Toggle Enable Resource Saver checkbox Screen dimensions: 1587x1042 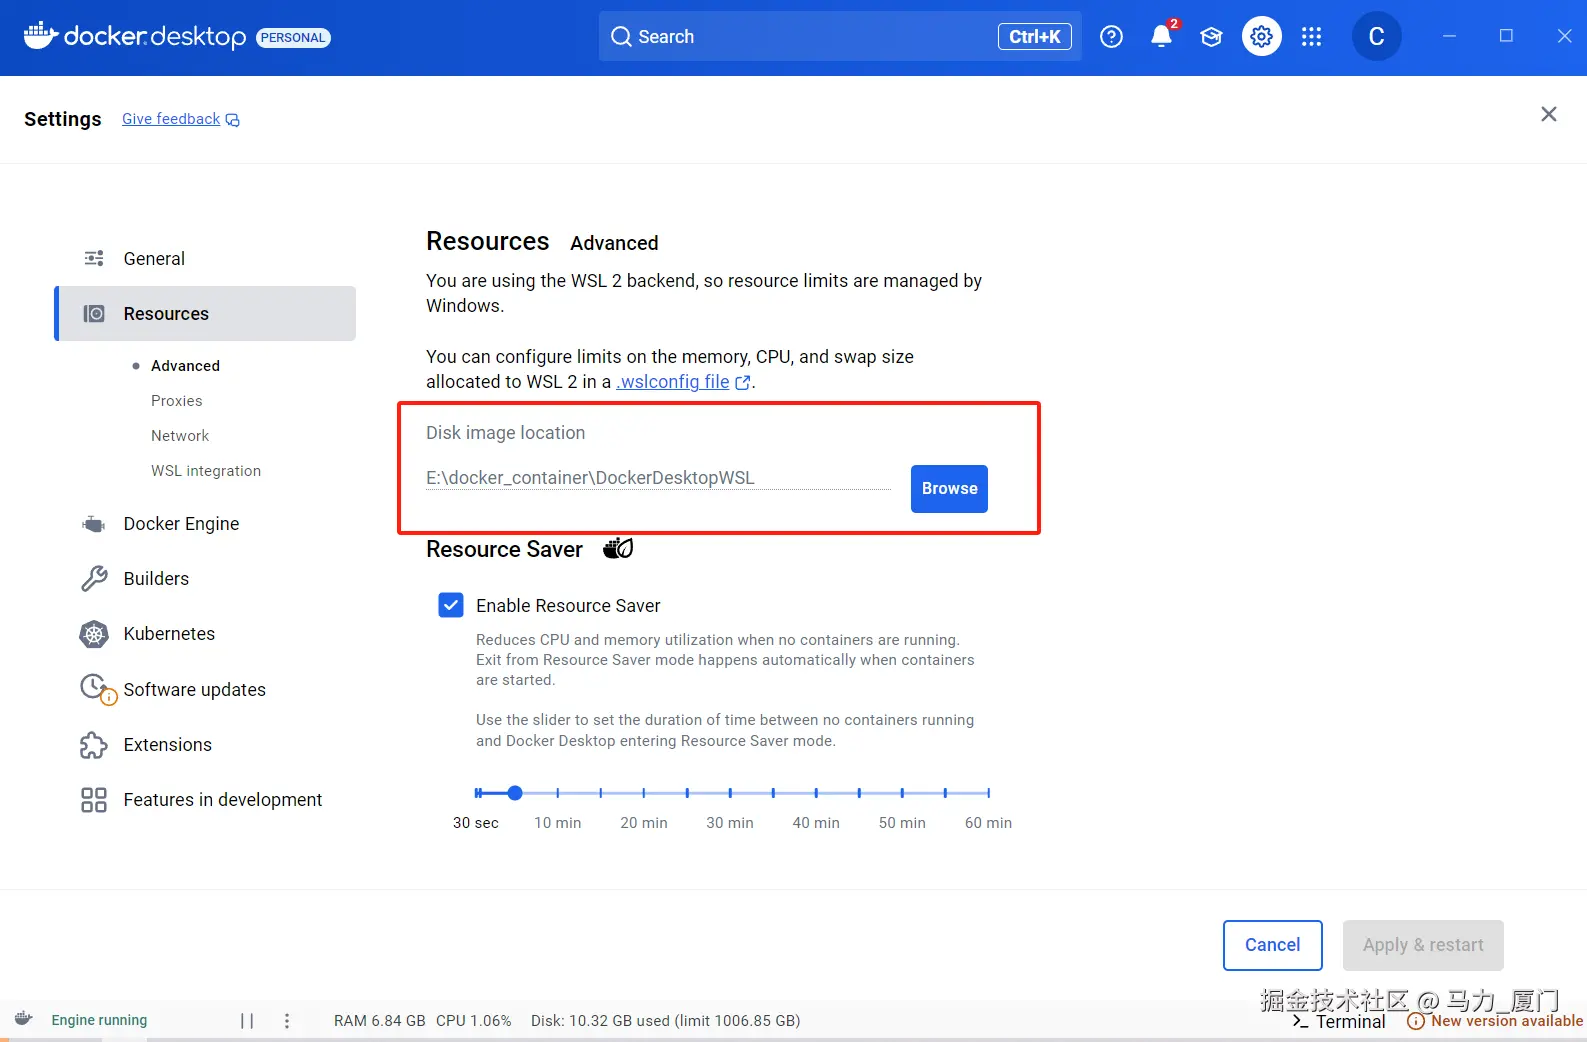(451, 605)
